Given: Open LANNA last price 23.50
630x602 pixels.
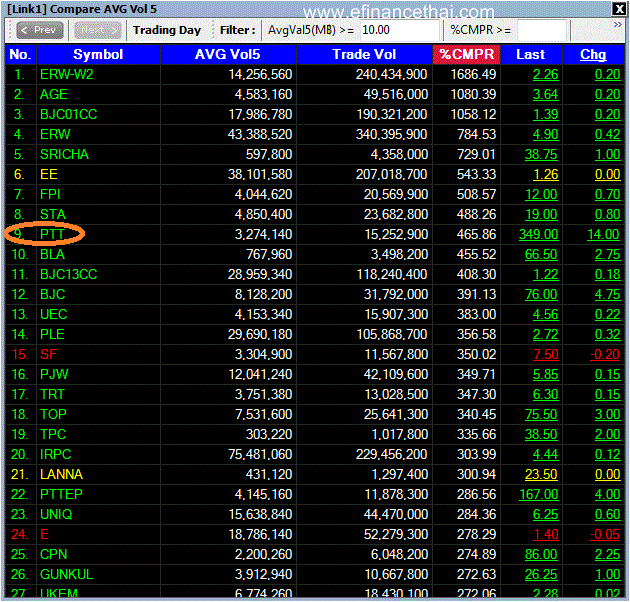Looking at the screenshot, I should point(541,474).
